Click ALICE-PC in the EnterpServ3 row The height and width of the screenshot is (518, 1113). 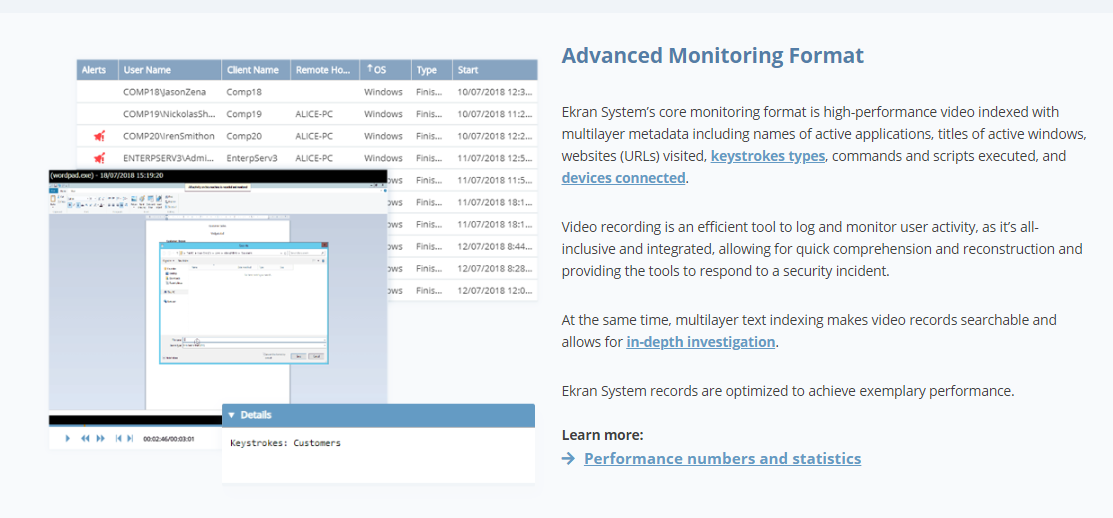pyautogui.click(x=315, y=158)
